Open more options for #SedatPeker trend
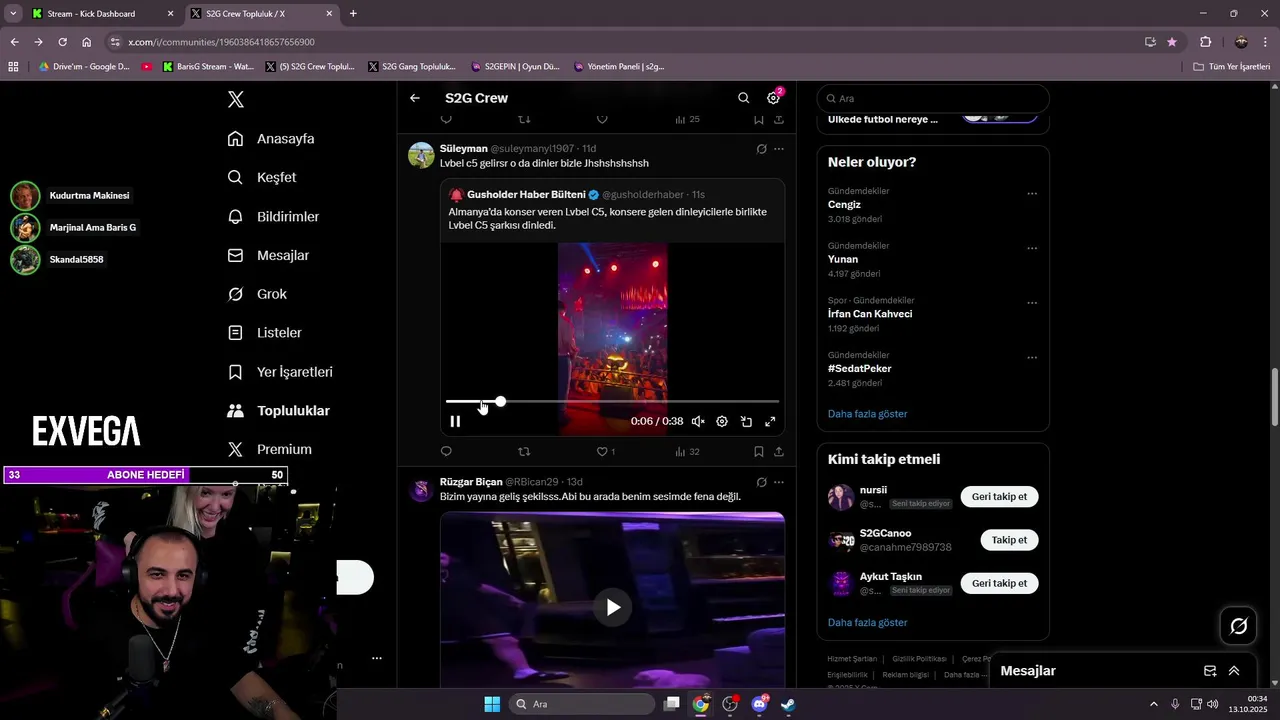The height and width of the screenshot is (720, 1280). tap(1032, 358)
